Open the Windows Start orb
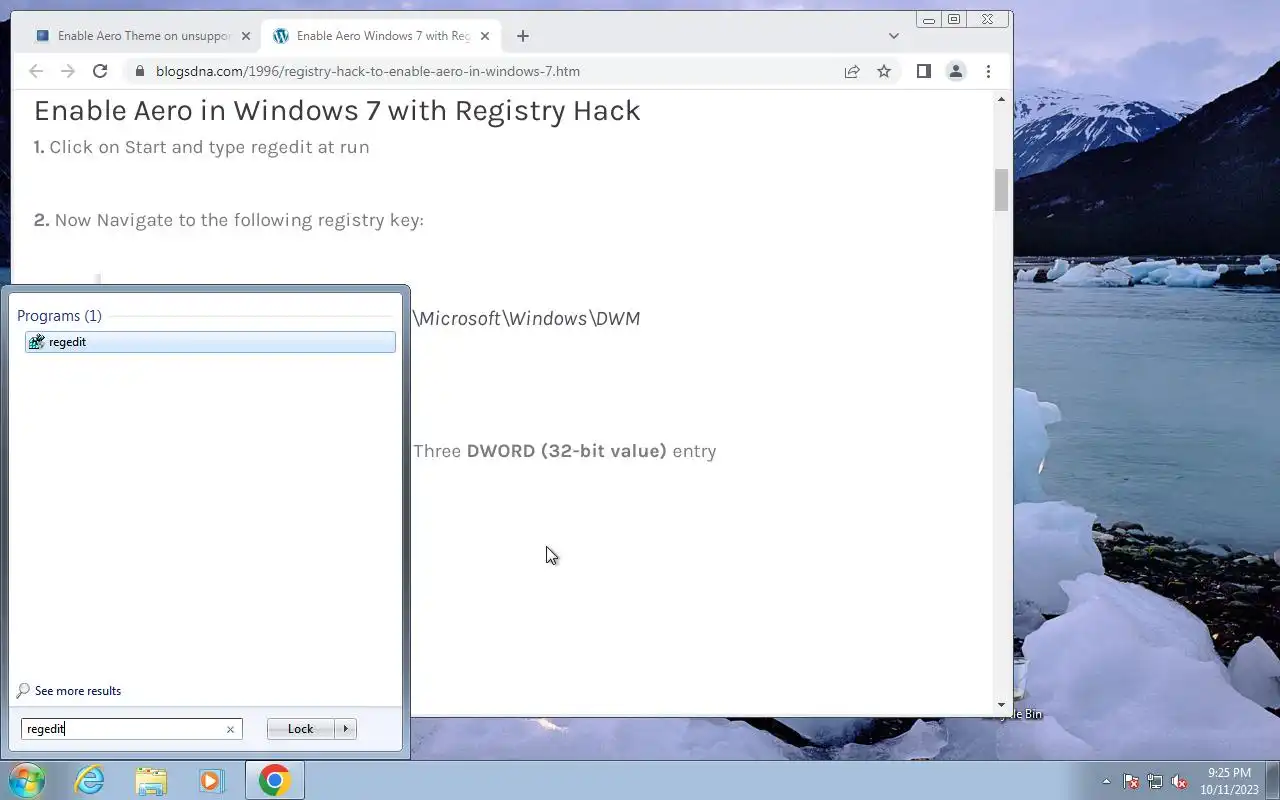Image resolution: width=1280 pixels, height=800 pixels. [x=27, y=780]
